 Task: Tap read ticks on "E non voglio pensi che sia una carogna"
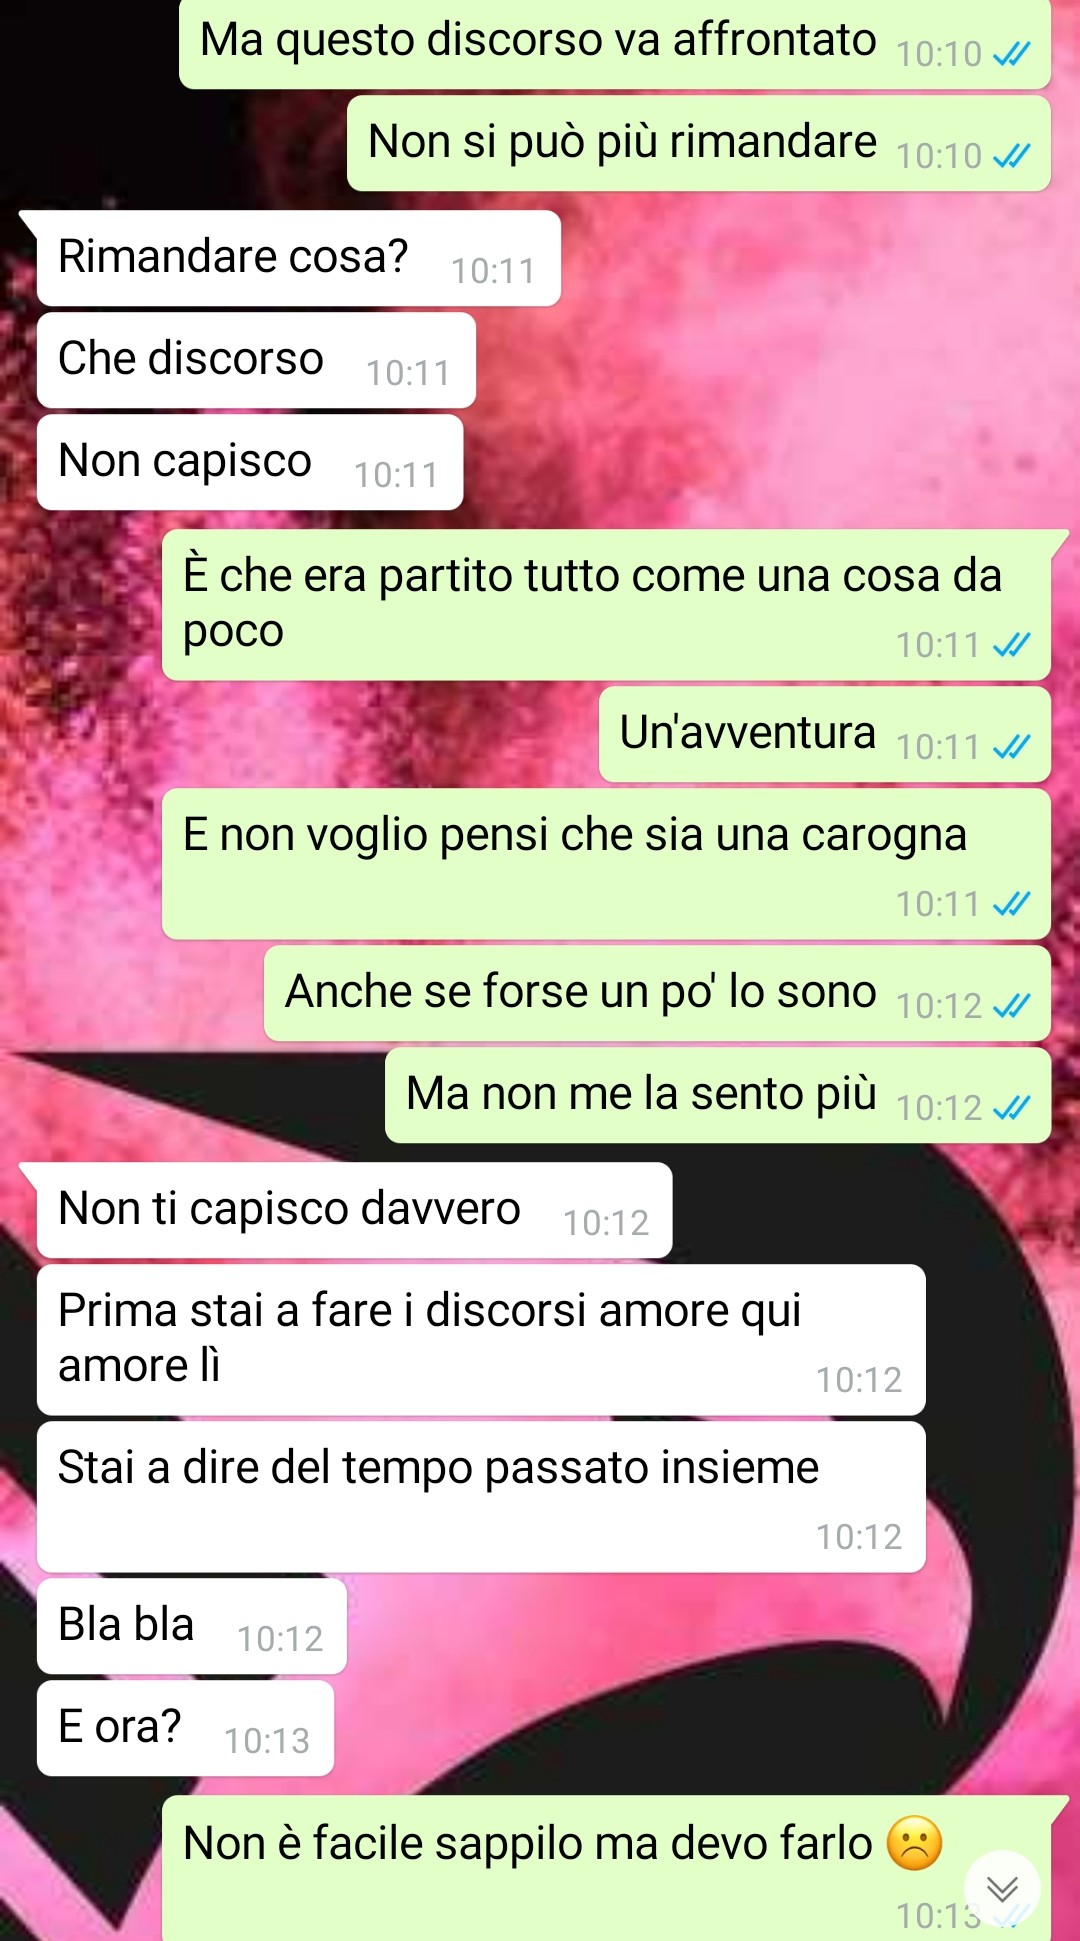click(1011, 904)
